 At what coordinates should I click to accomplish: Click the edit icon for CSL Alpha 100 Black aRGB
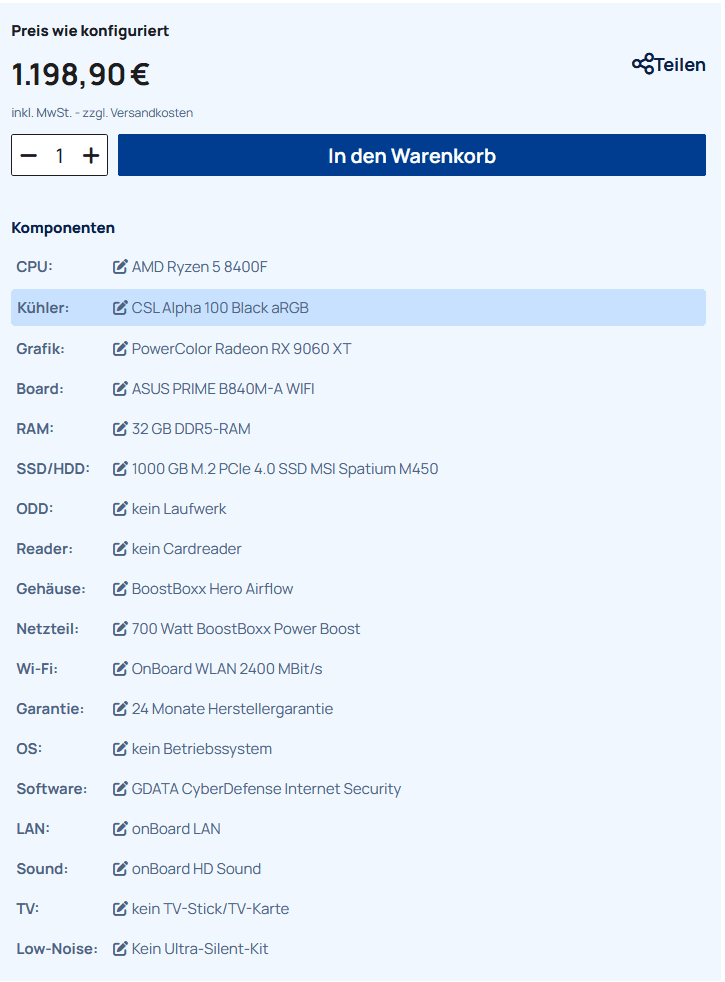click(120, 308)
